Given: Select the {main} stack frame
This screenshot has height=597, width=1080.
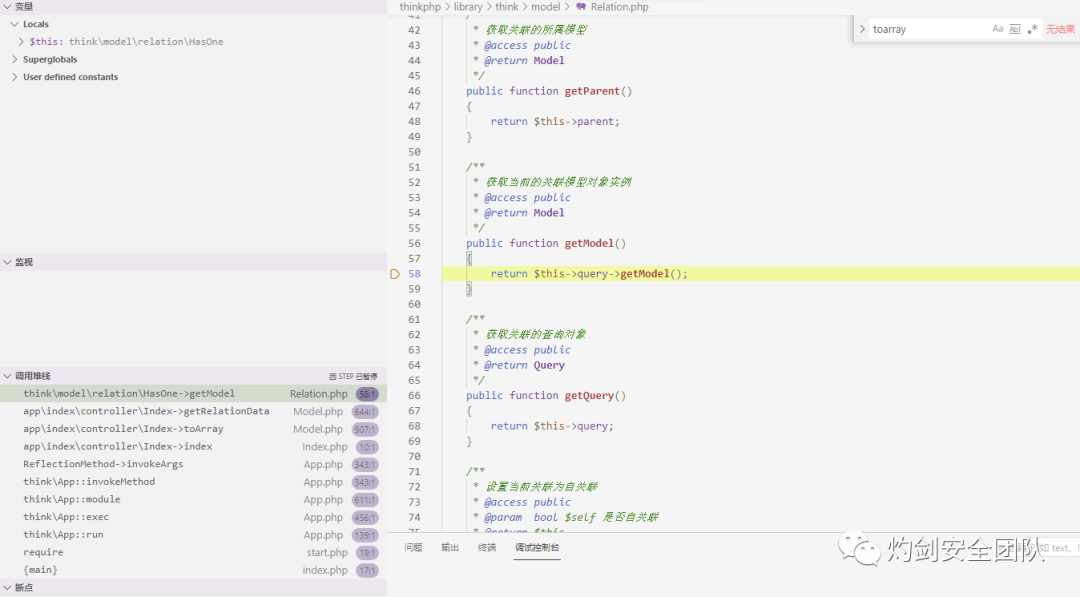Looking at the screenshot, I should 193,570.
